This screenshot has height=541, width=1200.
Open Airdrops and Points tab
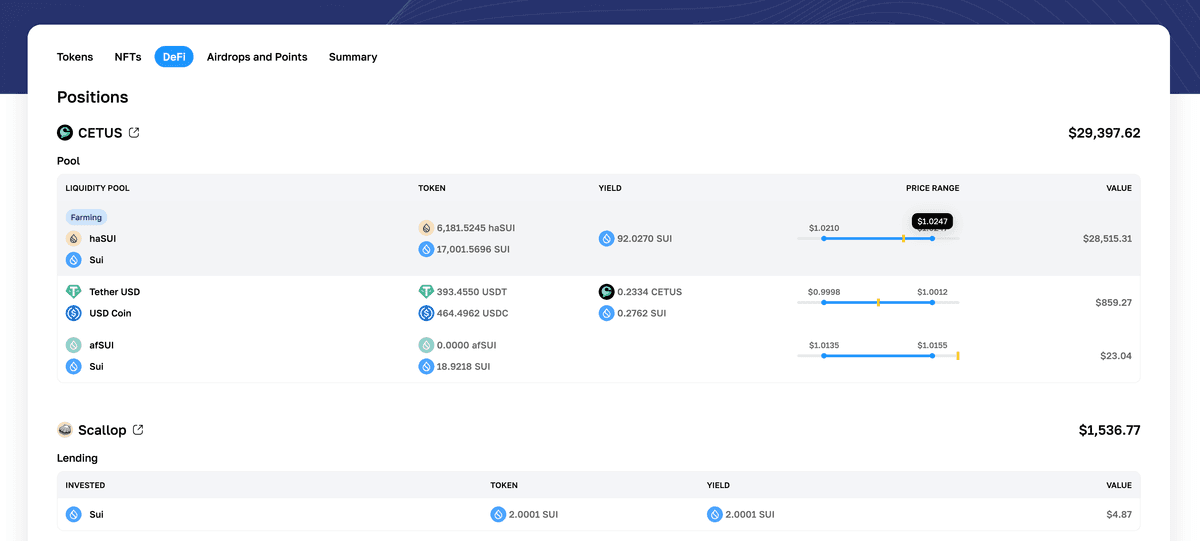257,57
